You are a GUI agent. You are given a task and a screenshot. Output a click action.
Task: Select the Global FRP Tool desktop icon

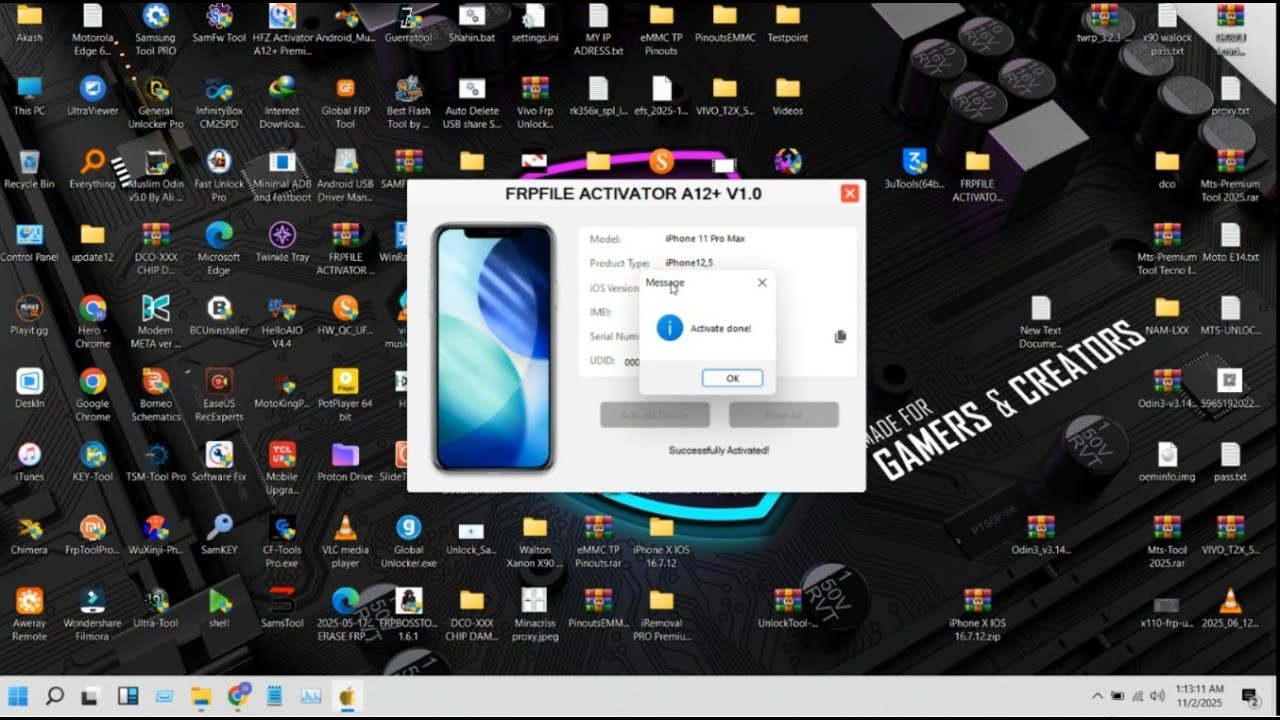click(x=345, y=102)
